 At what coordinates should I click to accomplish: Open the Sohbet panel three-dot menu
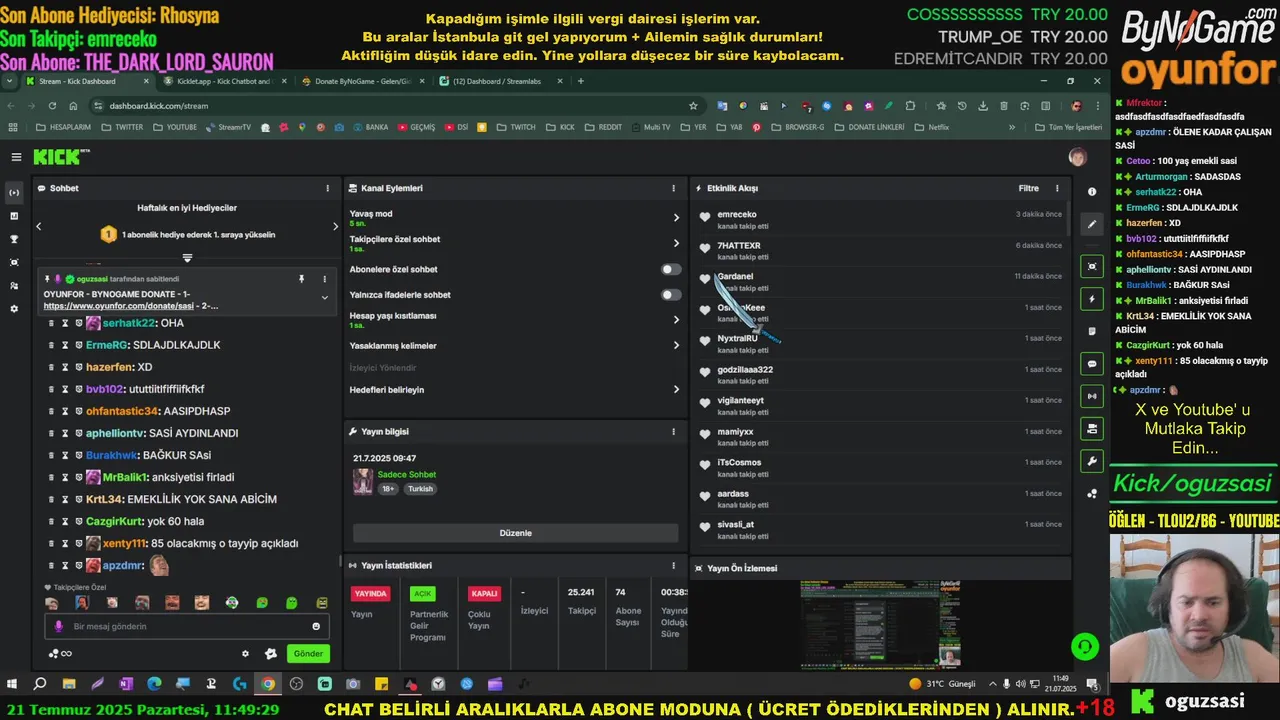point(327,188)
